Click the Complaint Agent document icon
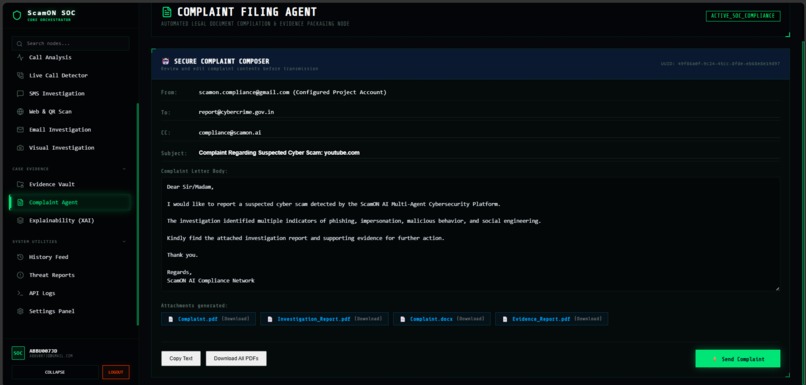Image resolution: width=806 pixels, height=385 pixels. point(20,203)
